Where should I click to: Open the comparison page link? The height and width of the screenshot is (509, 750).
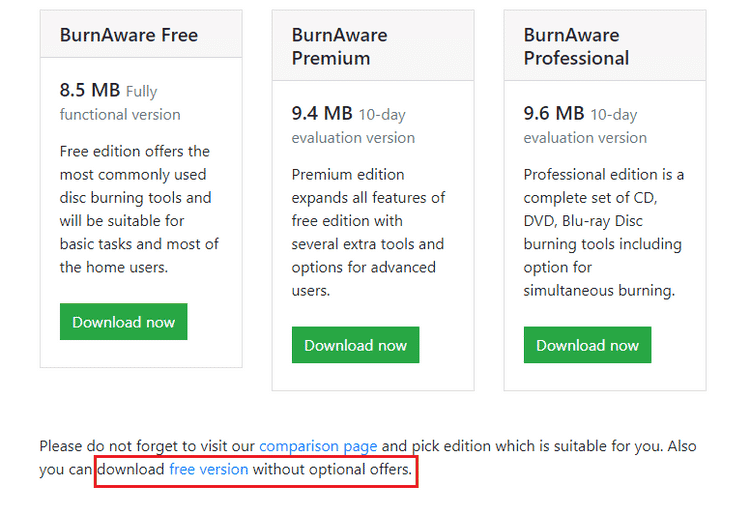point(318,446)
